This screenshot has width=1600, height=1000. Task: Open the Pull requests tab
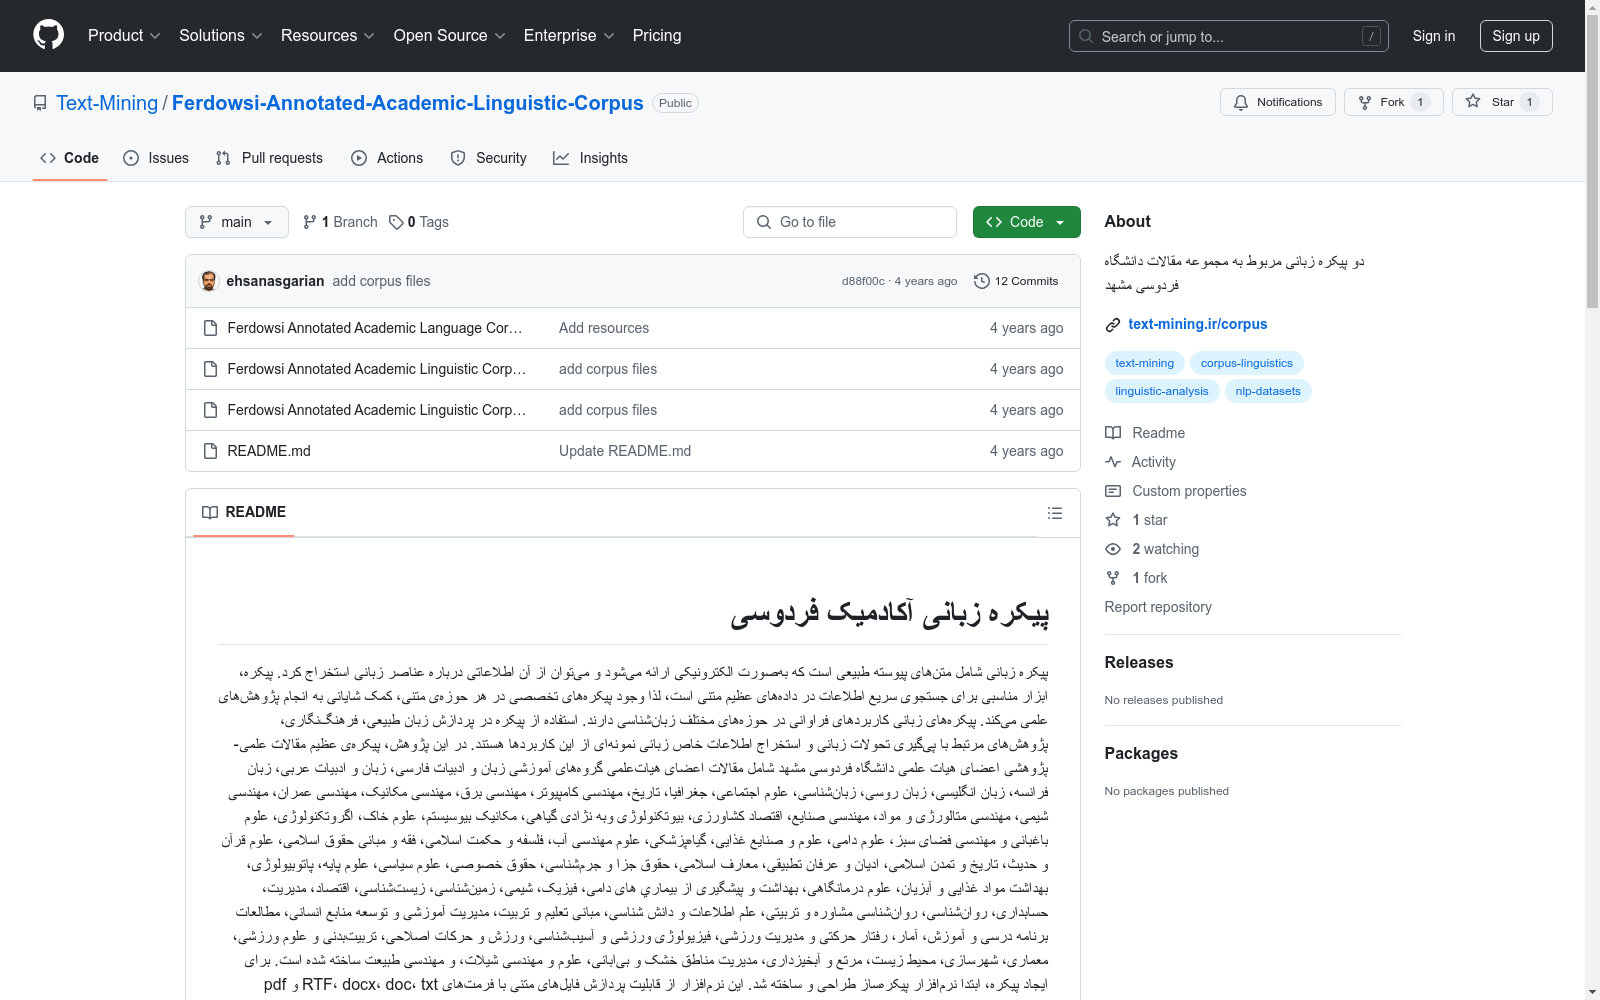click(x=269, y=158)
